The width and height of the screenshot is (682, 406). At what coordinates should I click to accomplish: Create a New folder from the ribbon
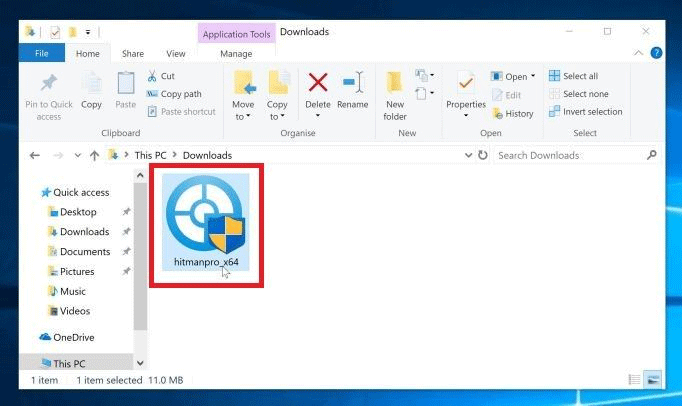(395, 96)
